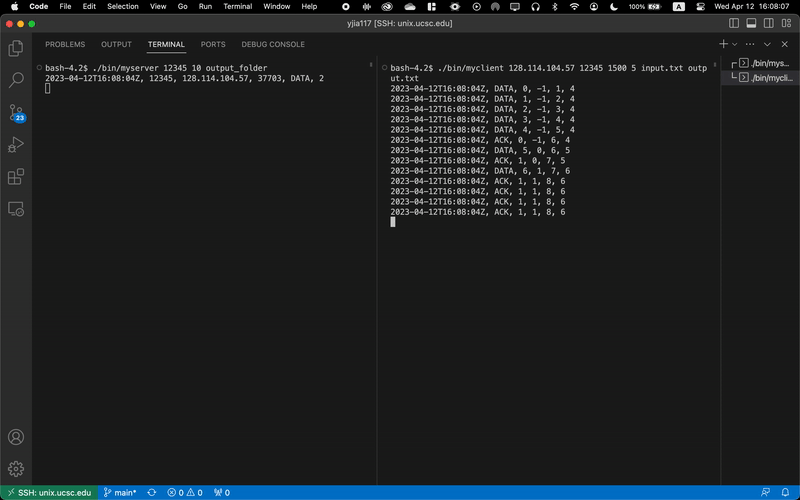Switch to the OUTPUT tab
The image size is (800, 500).
[x=116, y=44]
